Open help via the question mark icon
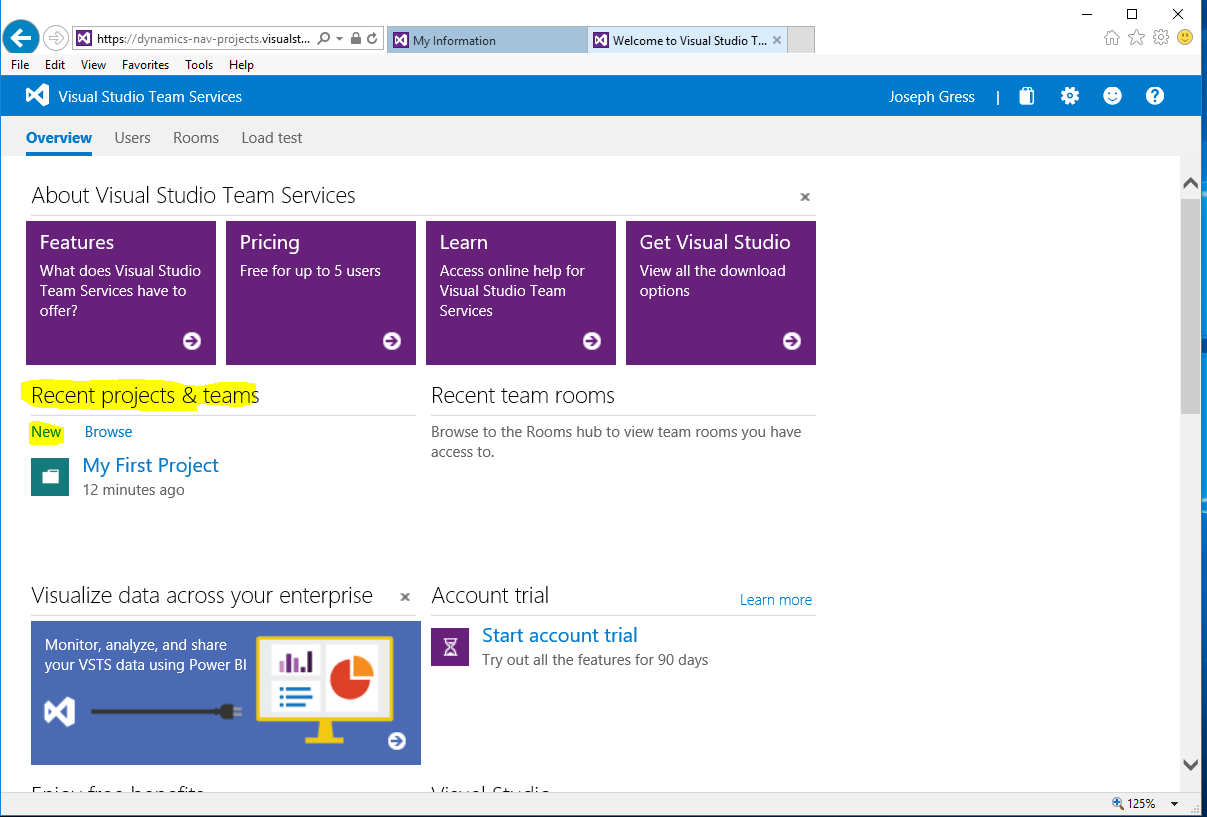Image resolution: width=1207 pixels, height=817 pixels. pos(1155,95)
